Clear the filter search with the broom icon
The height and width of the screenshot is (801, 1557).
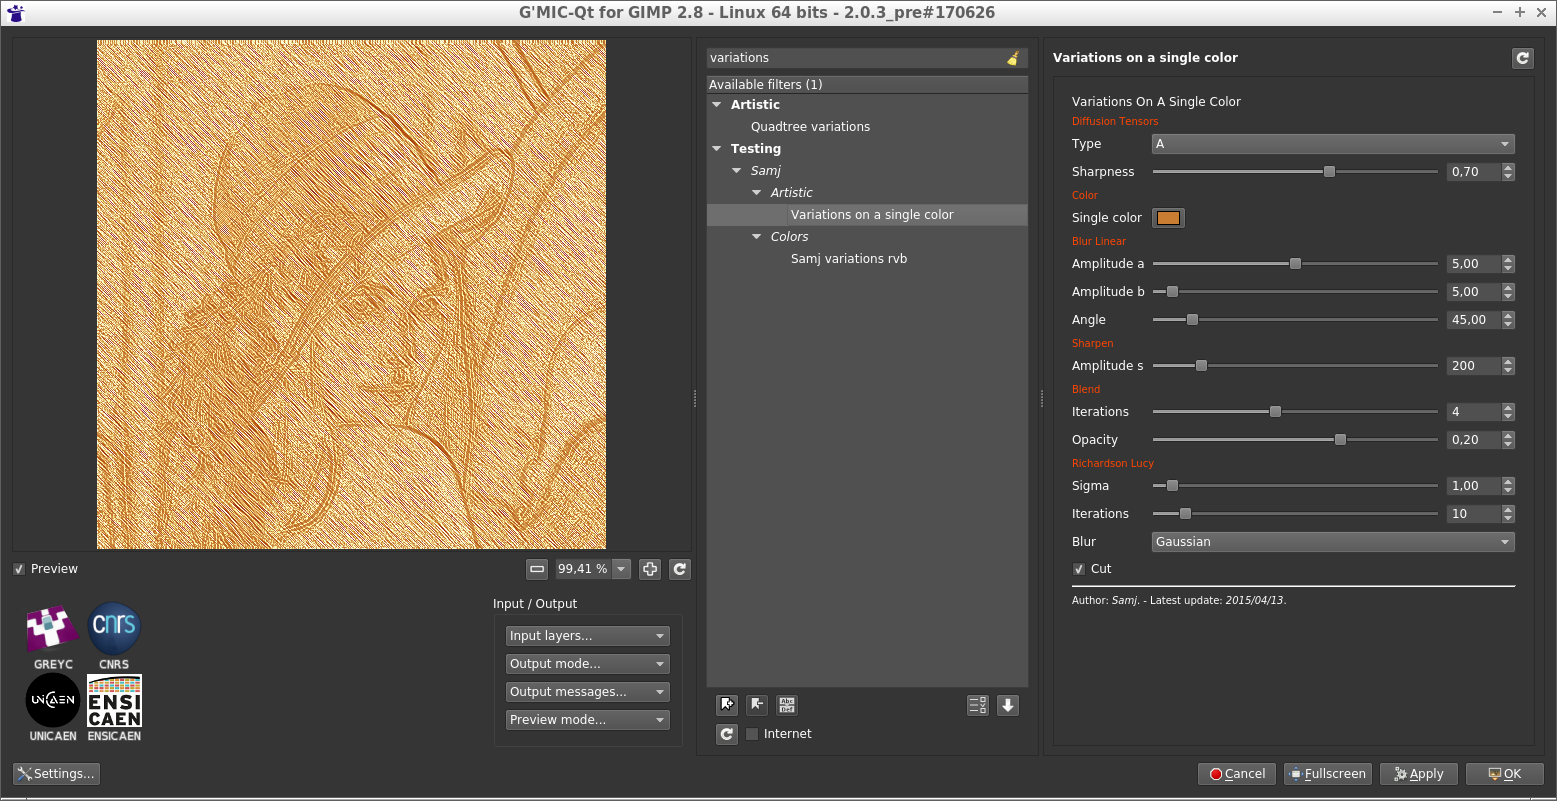(1014, 58)
